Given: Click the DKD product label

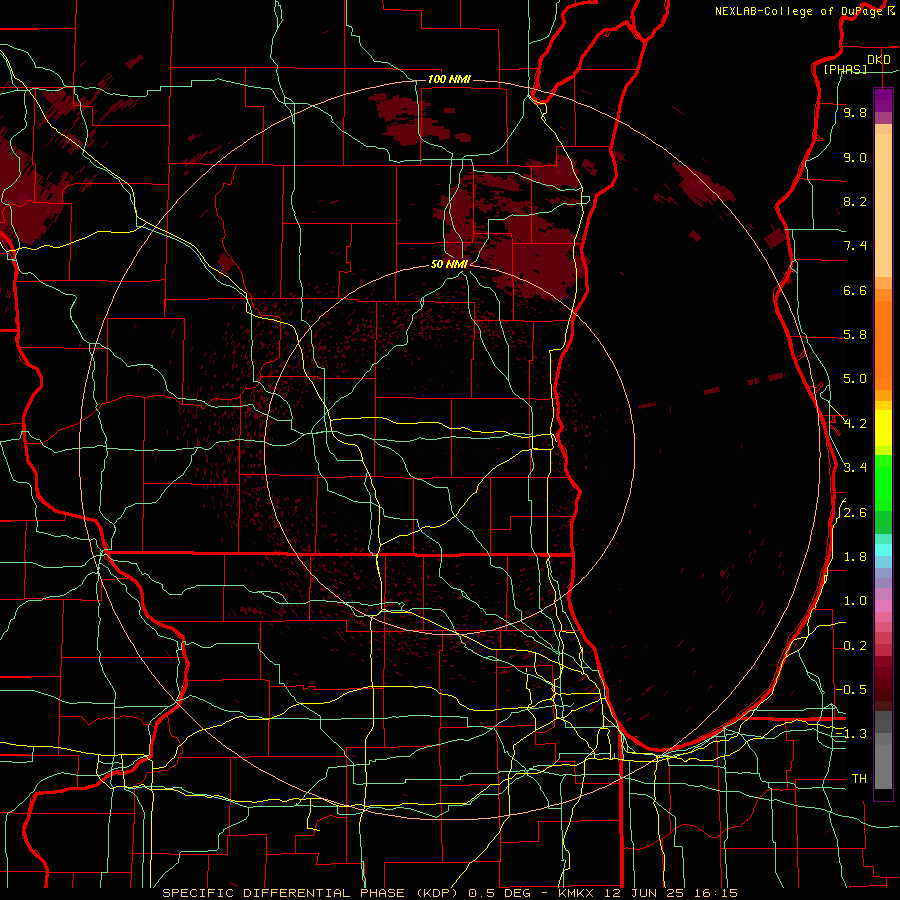Looking at the screenshot, I should pos(879,60).
